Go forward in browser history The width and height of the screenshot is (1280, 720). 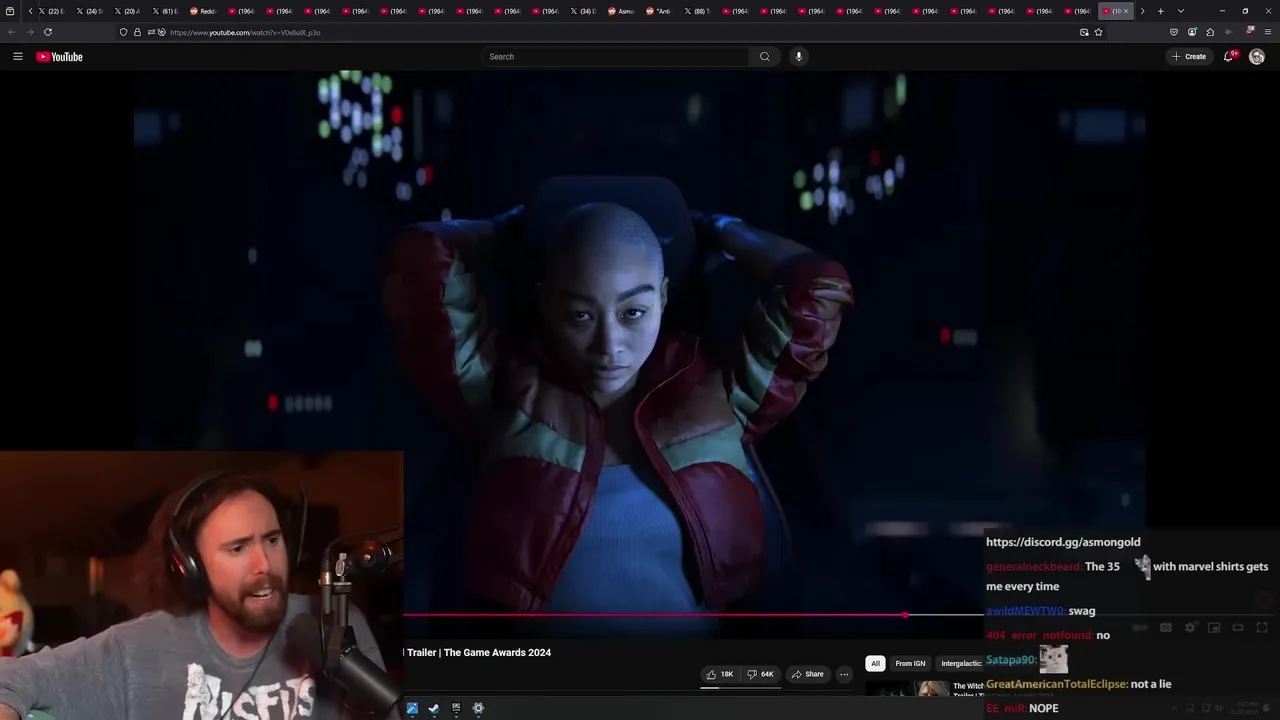point(29,32)
